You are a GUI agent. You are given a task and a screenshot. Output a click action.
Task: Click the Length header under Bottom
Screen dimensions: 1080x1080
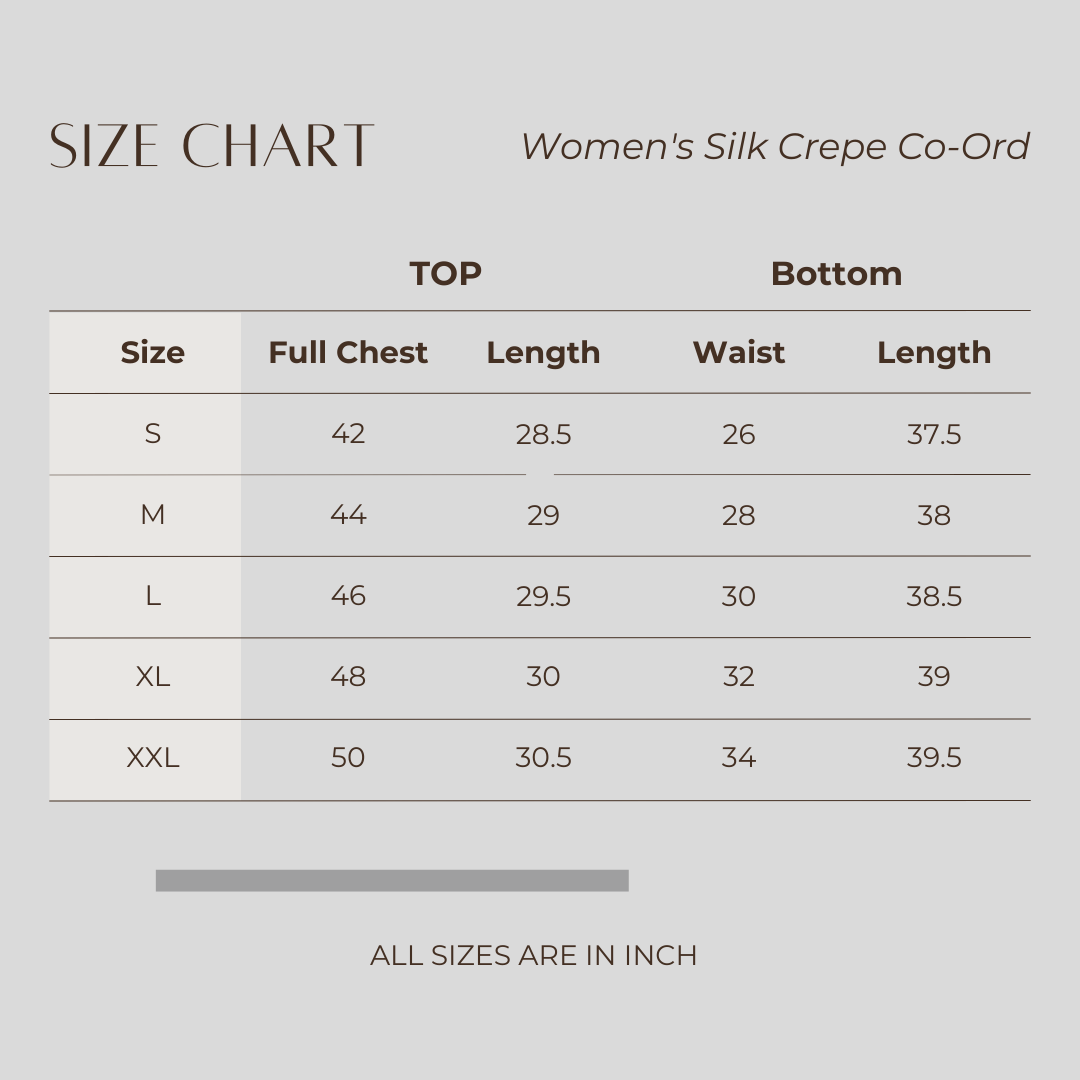pyautogui.click(x=934, y=353)
